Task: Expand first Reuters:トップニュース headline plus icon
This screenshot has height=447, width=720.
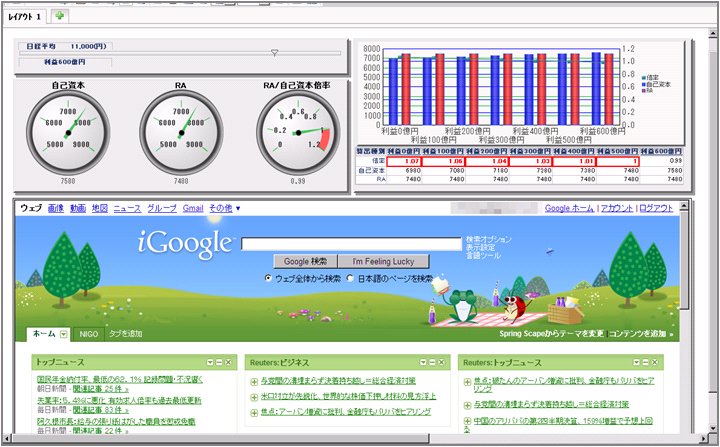Action: [x=467, y=382]
